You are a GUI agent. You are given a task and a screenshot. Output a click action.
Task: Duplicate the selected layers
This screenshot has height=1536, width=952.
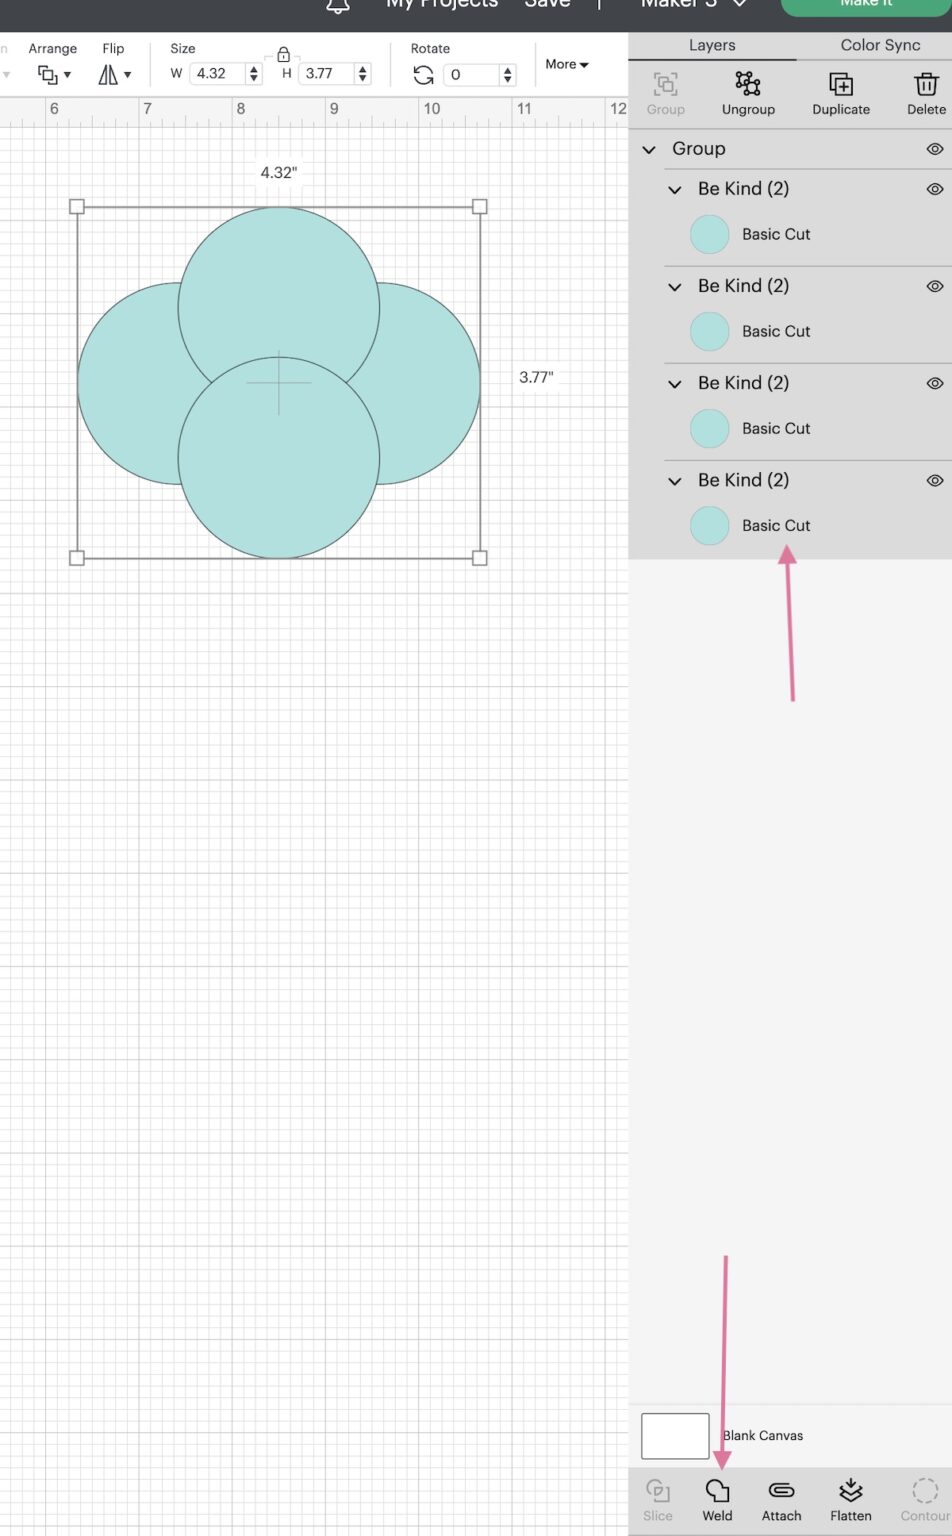point(840,92)
